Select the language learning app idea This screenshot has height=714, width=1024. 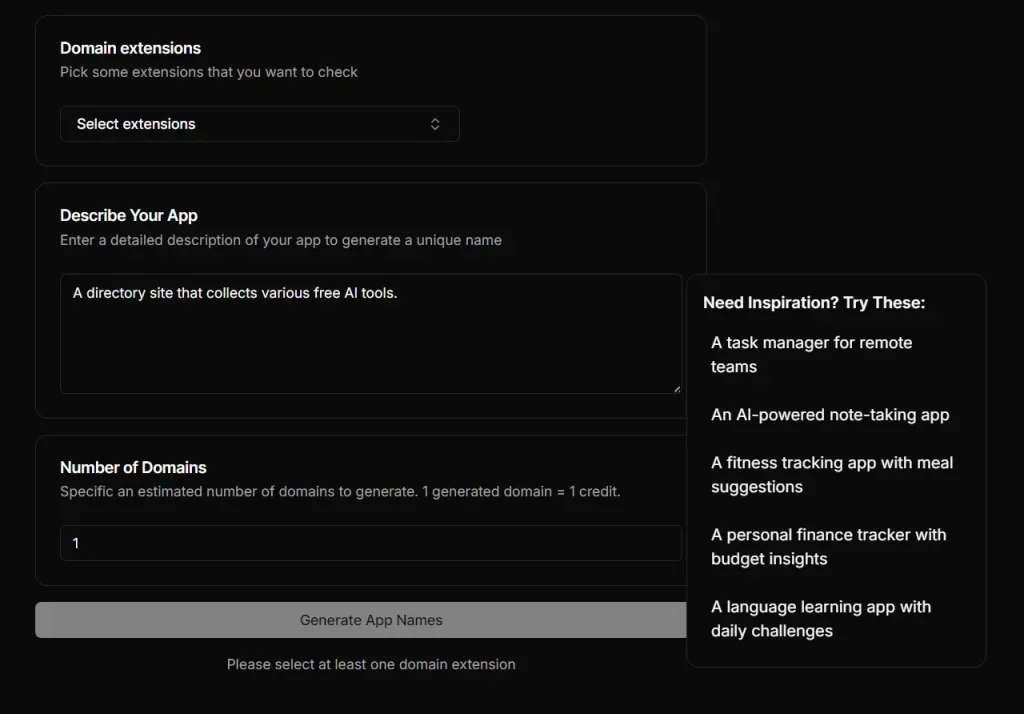click(x=820, y=618)
